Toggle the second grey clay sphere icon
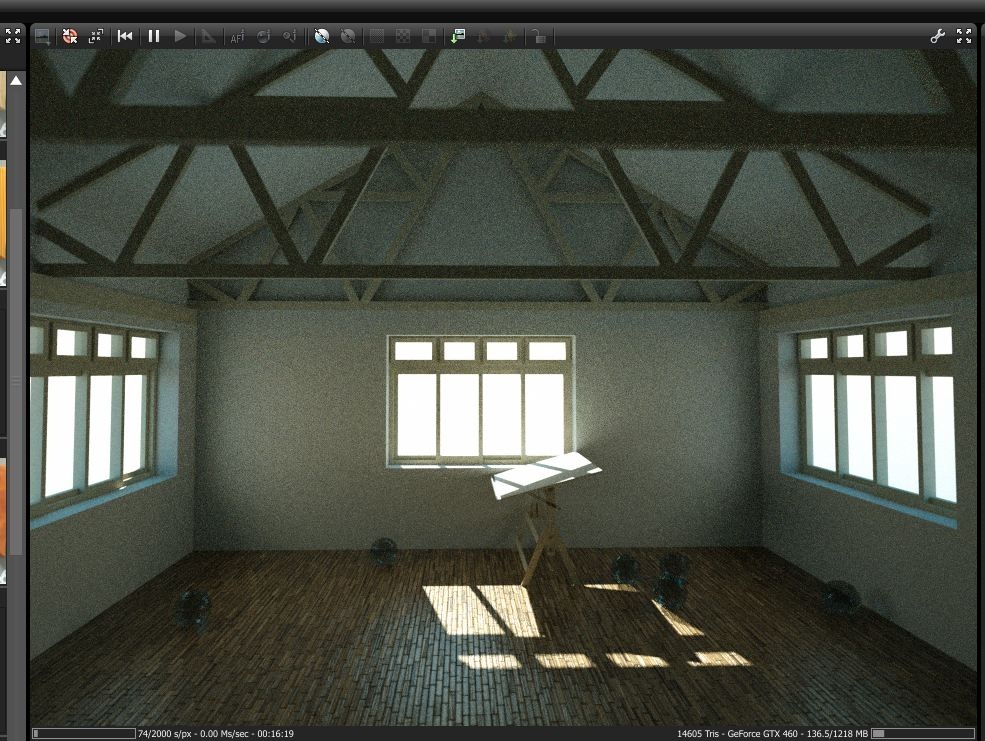Viewport: 985px width, 741px height. click(x=348, y=36)
